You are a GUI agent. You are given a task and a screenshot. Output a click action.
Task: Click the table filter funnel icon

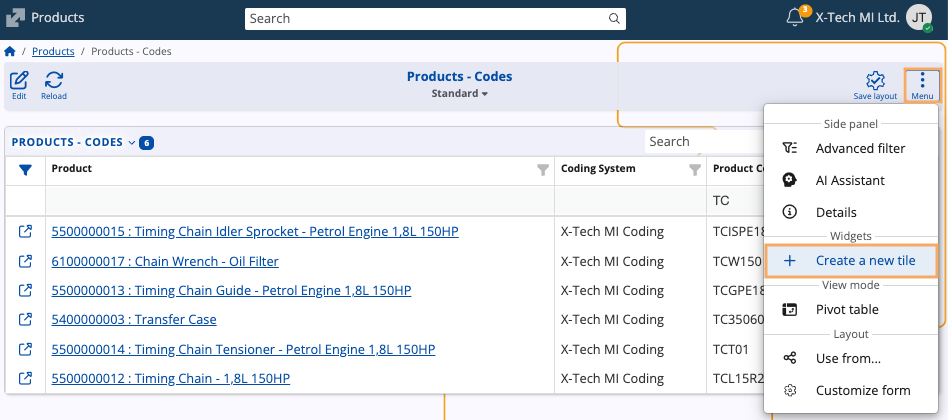coord(26,170)
